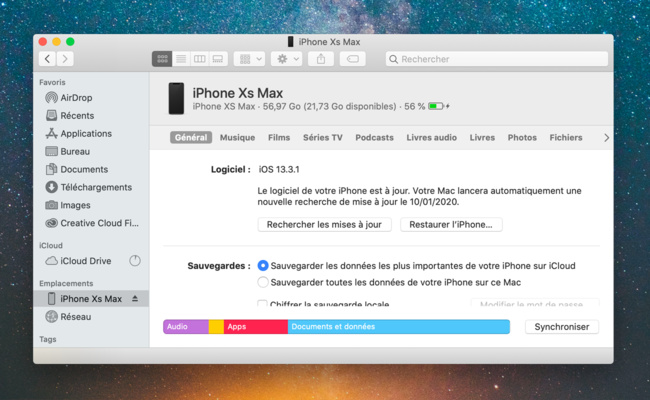Switch to the Livres tab
Image resolution: width=650 pixels, height=400 pixels.
tap(482, 138)
